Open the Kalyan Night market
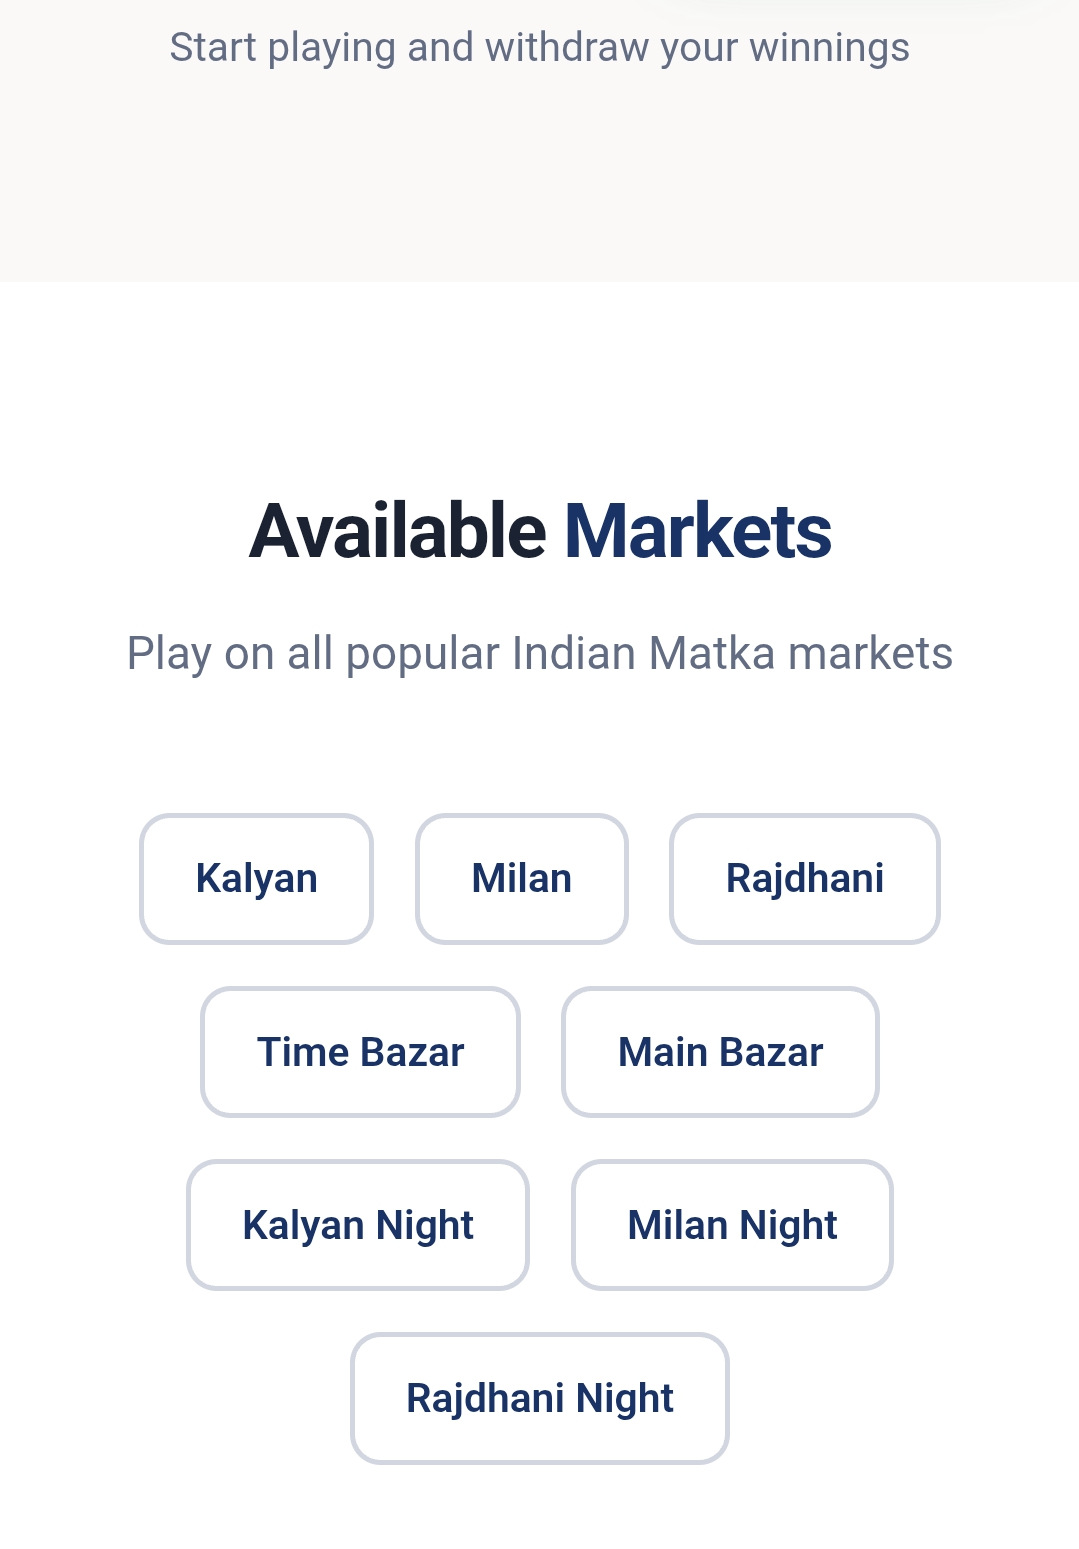 coord(357,1225)
